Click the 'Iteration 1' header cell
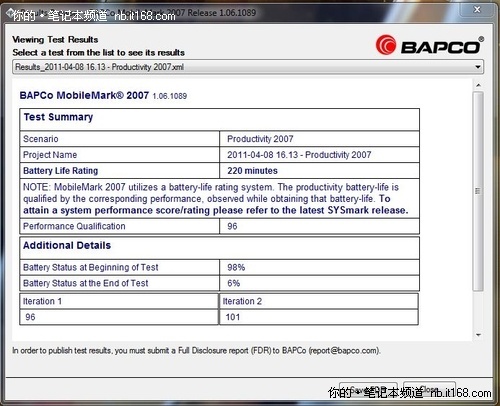500x406 pixels. pos(119,301)
